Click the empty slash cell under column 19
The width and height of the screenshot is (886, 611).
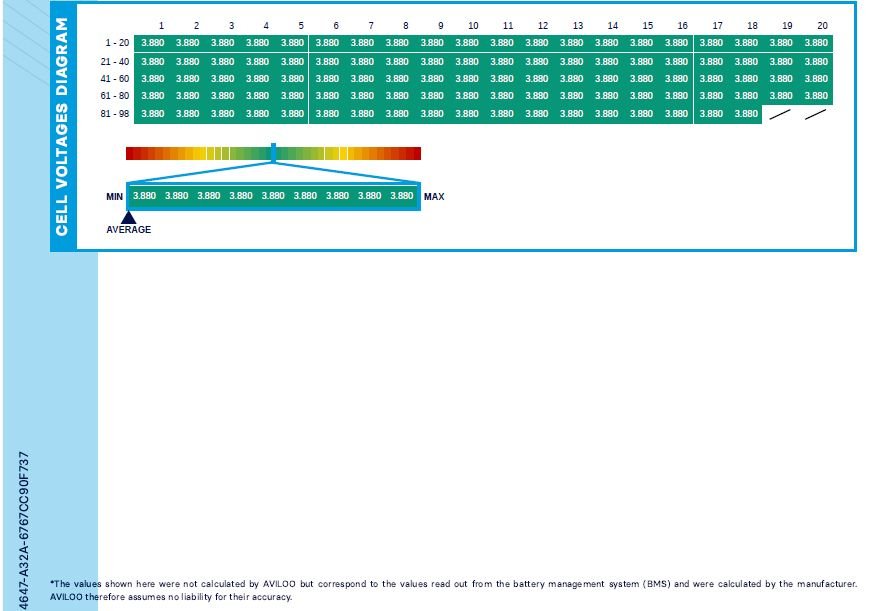(781, 114)
